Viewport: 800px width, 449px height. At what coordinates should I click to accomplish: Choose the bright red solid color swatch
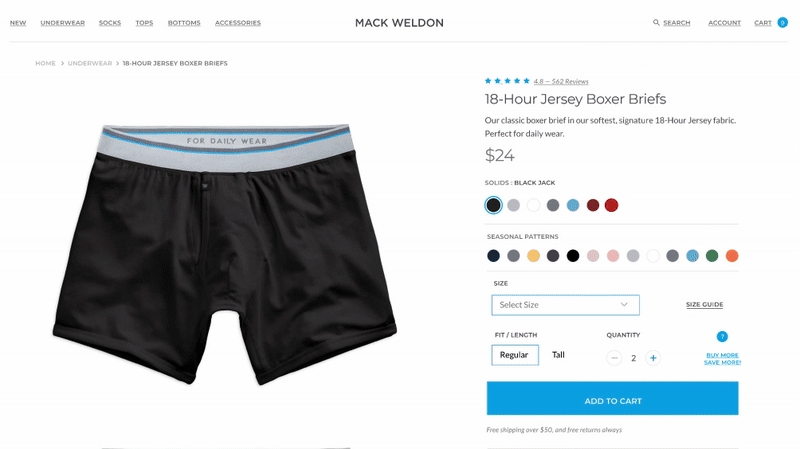coord(611,205)
